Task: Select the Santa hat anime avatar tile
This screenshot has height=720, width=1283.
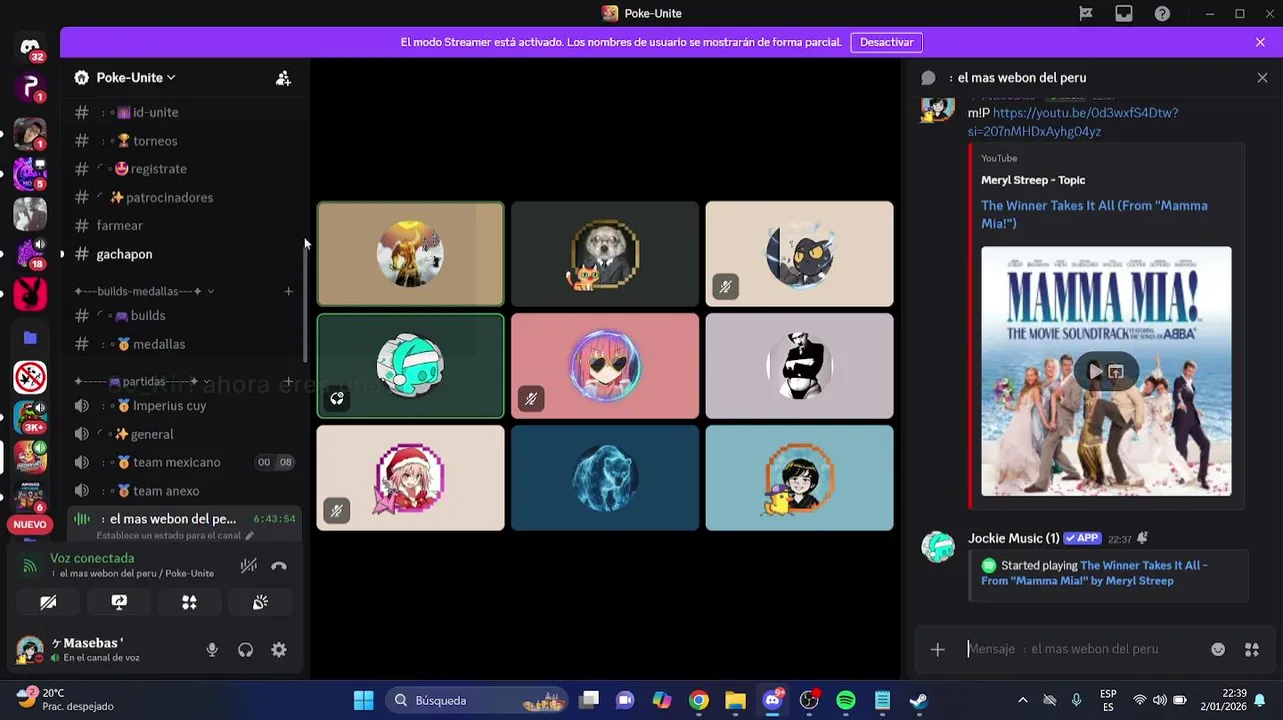Action: tap(411, 478)
